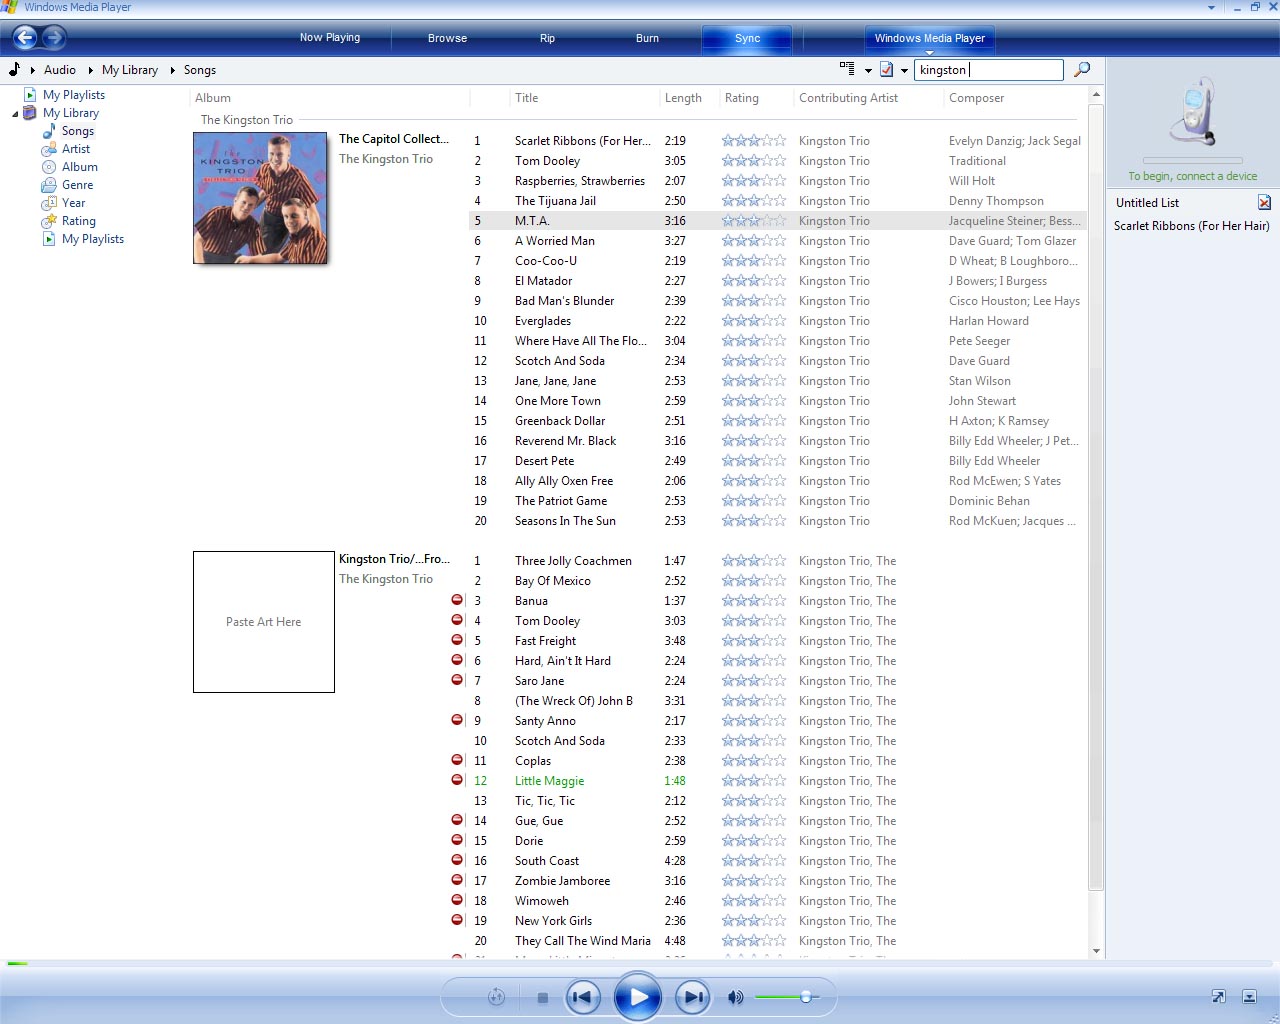Click the Forward navigation arrow button
Viewport: 1280px width, 1024px height.
[54, 38]
